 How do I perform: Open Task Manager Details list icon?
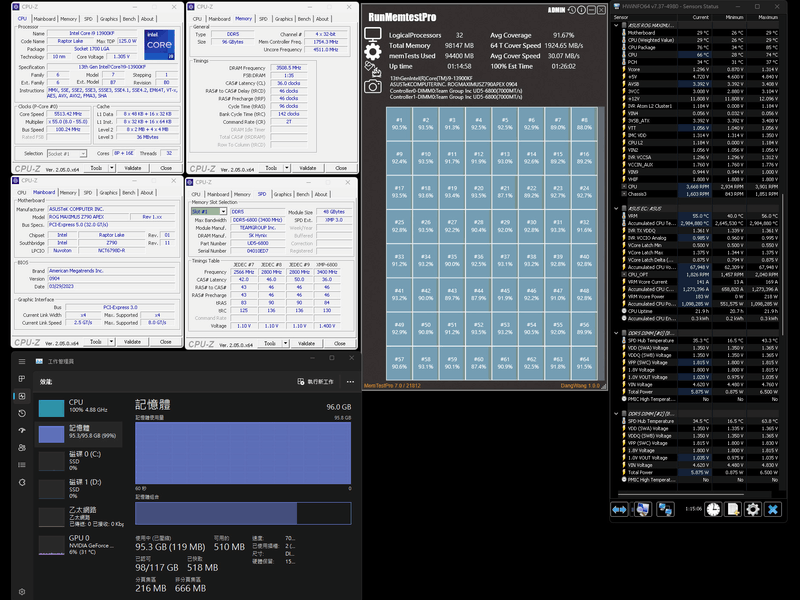click(x=22, y=465)
